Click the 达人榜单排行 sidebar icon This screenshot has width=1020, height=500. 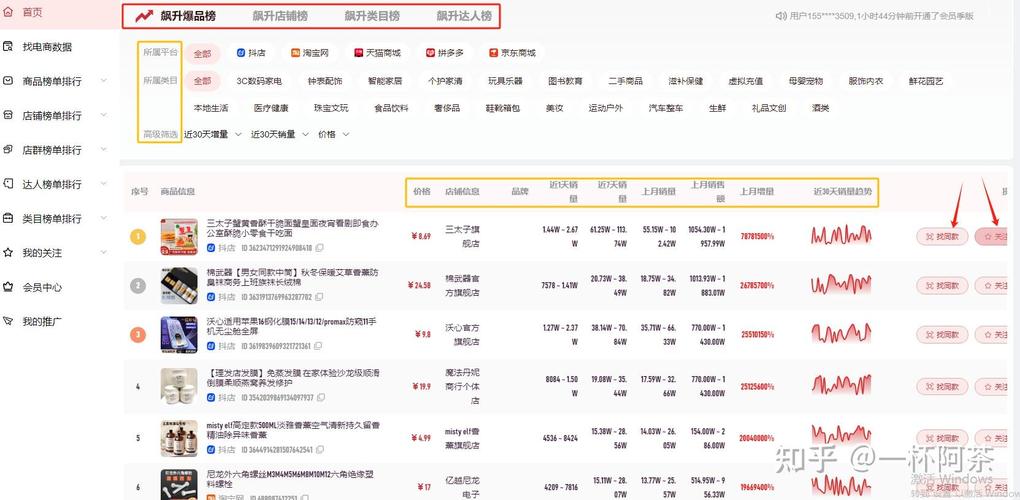pyautogui.click(x=8, y=184)
